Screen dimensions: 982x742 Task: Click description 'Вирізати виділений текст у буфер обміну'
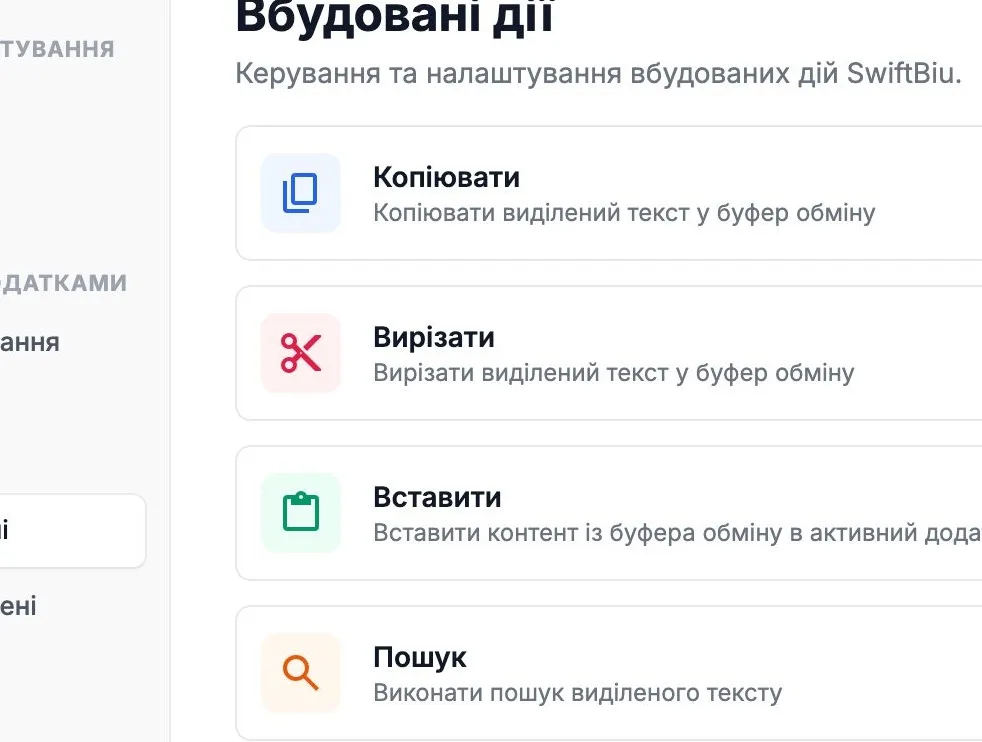(614, 373)
